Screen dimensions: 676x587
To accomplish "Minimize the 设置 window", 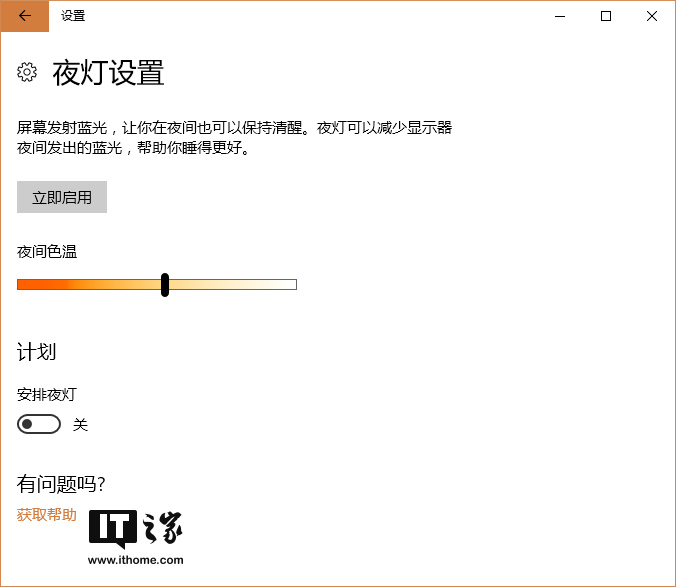I will [560, 16].
